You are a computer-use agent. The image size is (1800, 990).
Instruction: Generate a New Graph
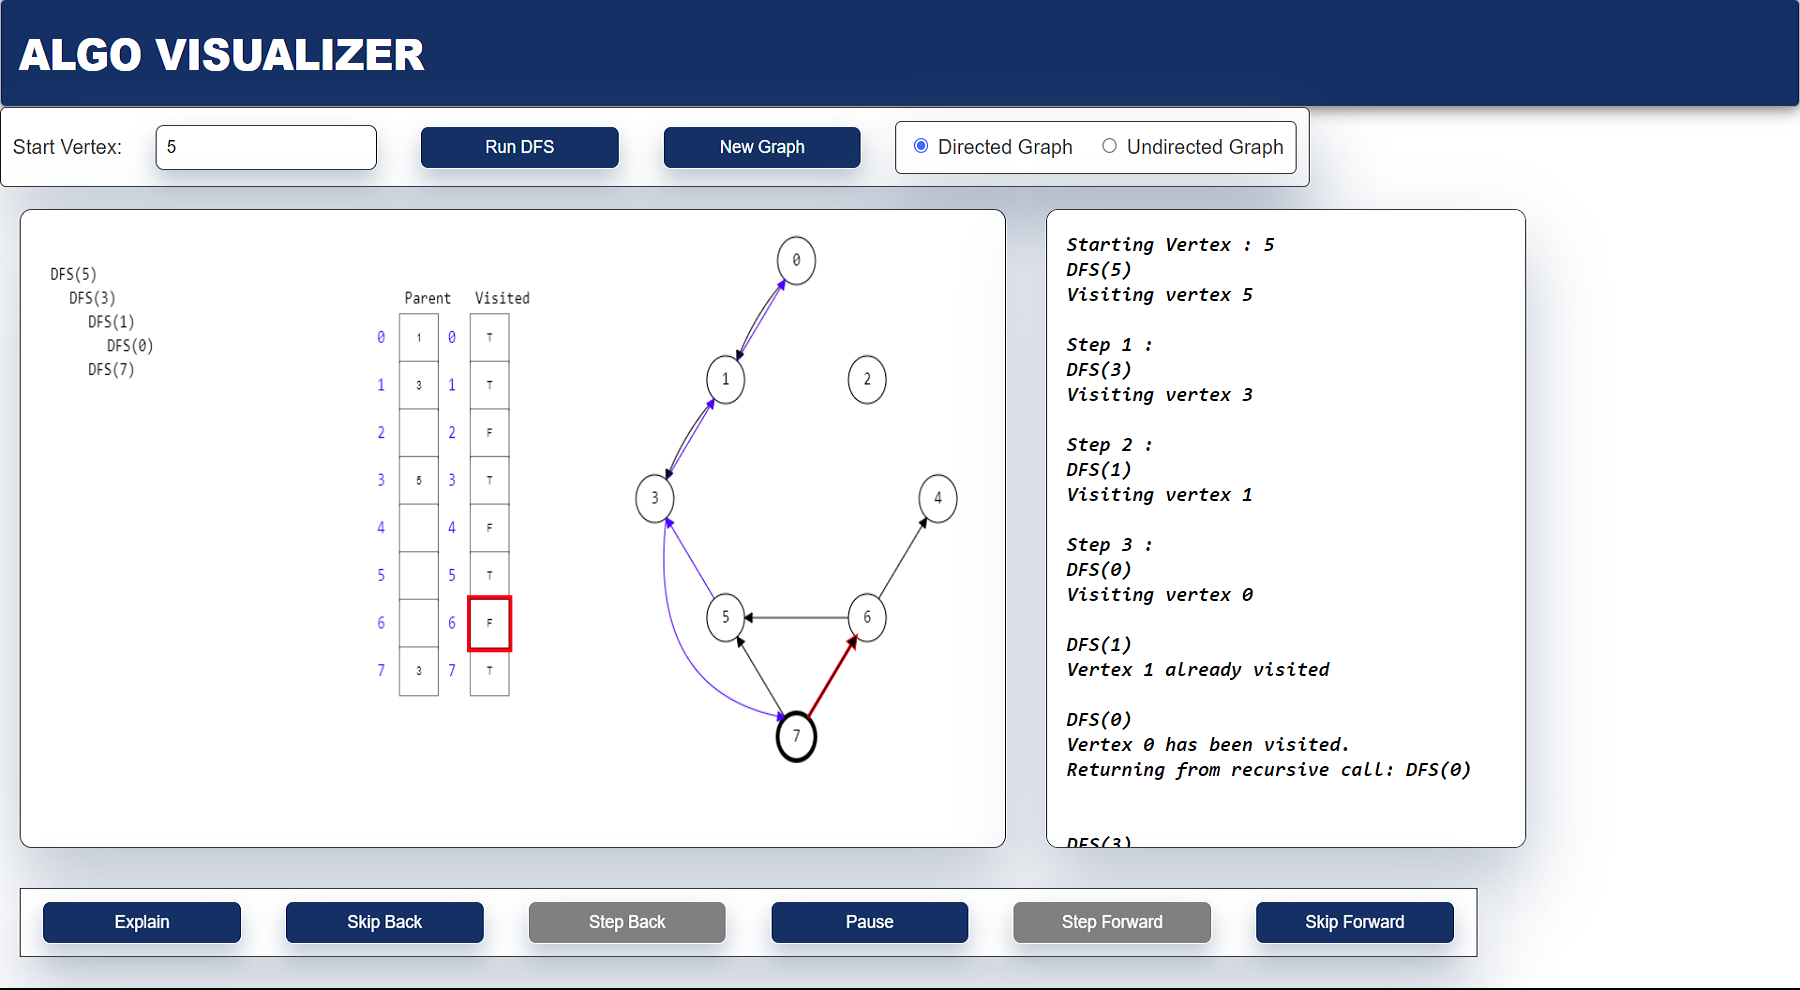click(762, 147)
